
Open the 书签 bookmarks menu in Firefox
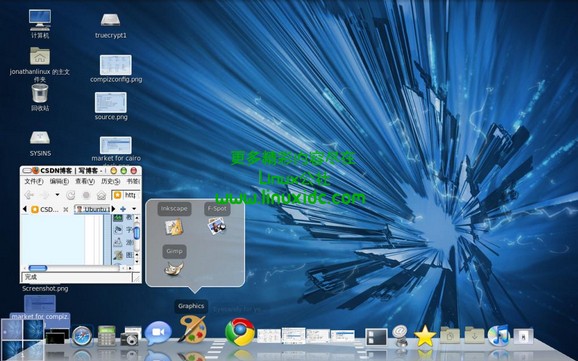pyautogui.click(x=133, y=181)
